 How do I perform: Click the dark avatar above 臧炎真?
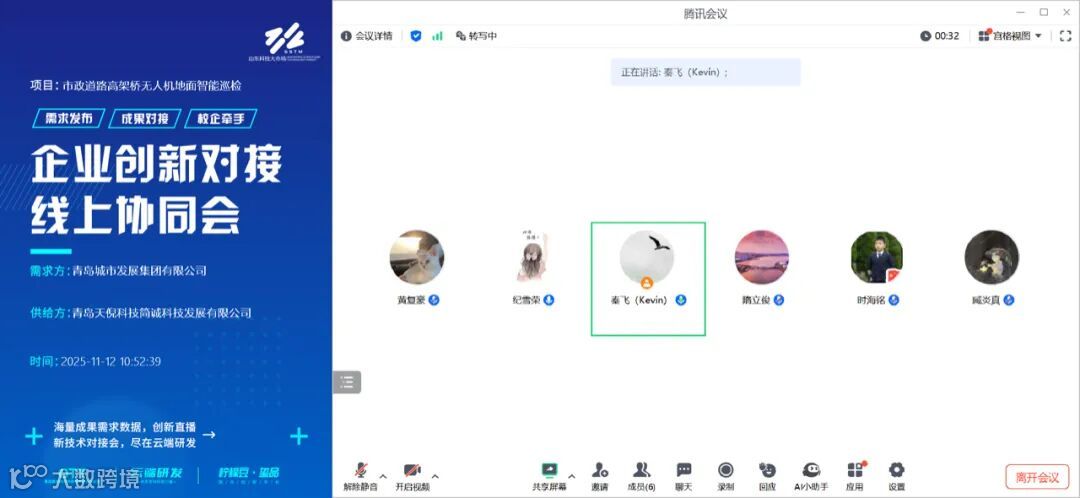(992, 257)
